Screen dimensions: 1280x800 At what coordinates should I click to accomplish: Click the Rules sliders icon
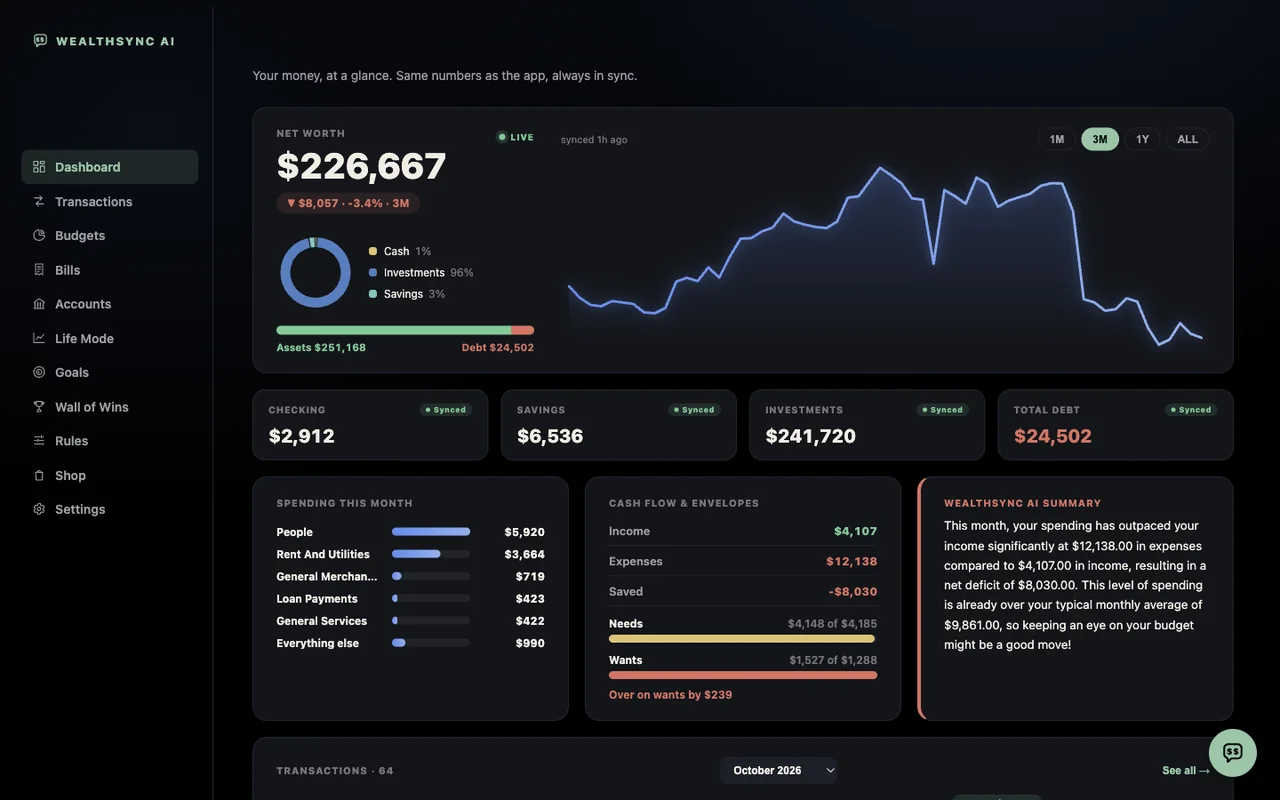click(x=39, y=441)
